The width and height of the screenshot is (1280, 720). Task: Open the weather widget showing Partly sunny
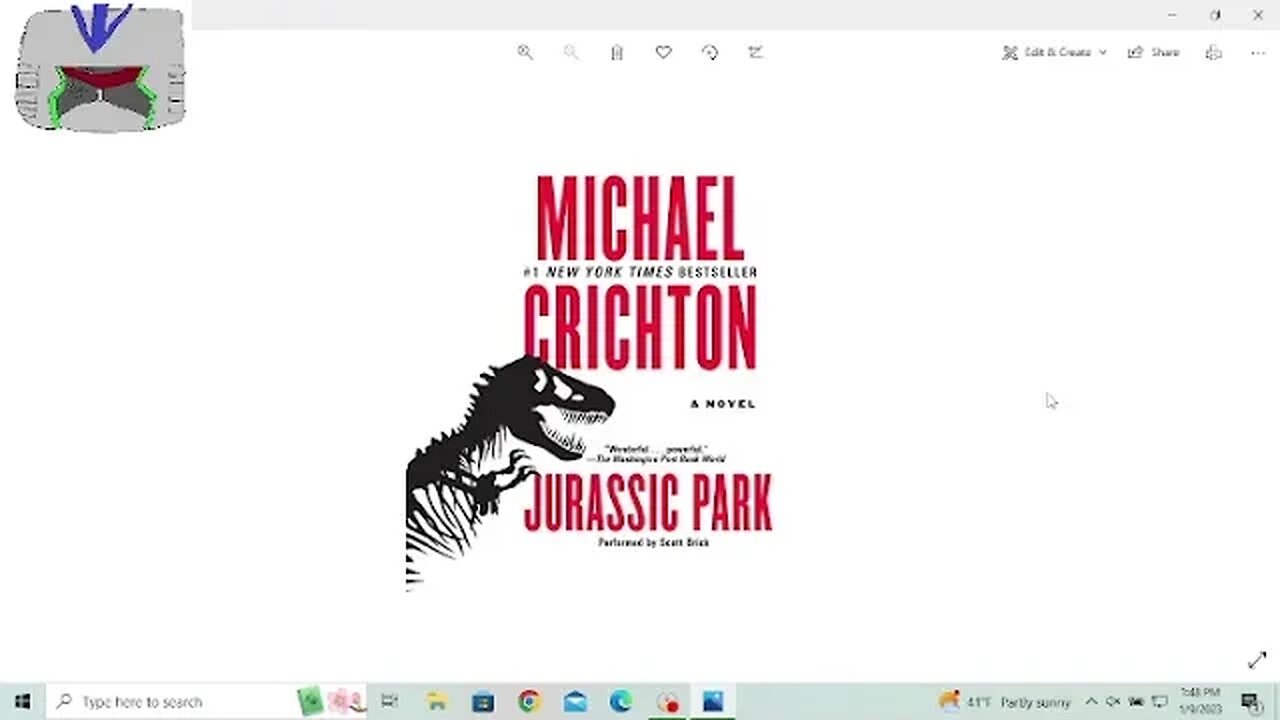[x=1004, y=701]
